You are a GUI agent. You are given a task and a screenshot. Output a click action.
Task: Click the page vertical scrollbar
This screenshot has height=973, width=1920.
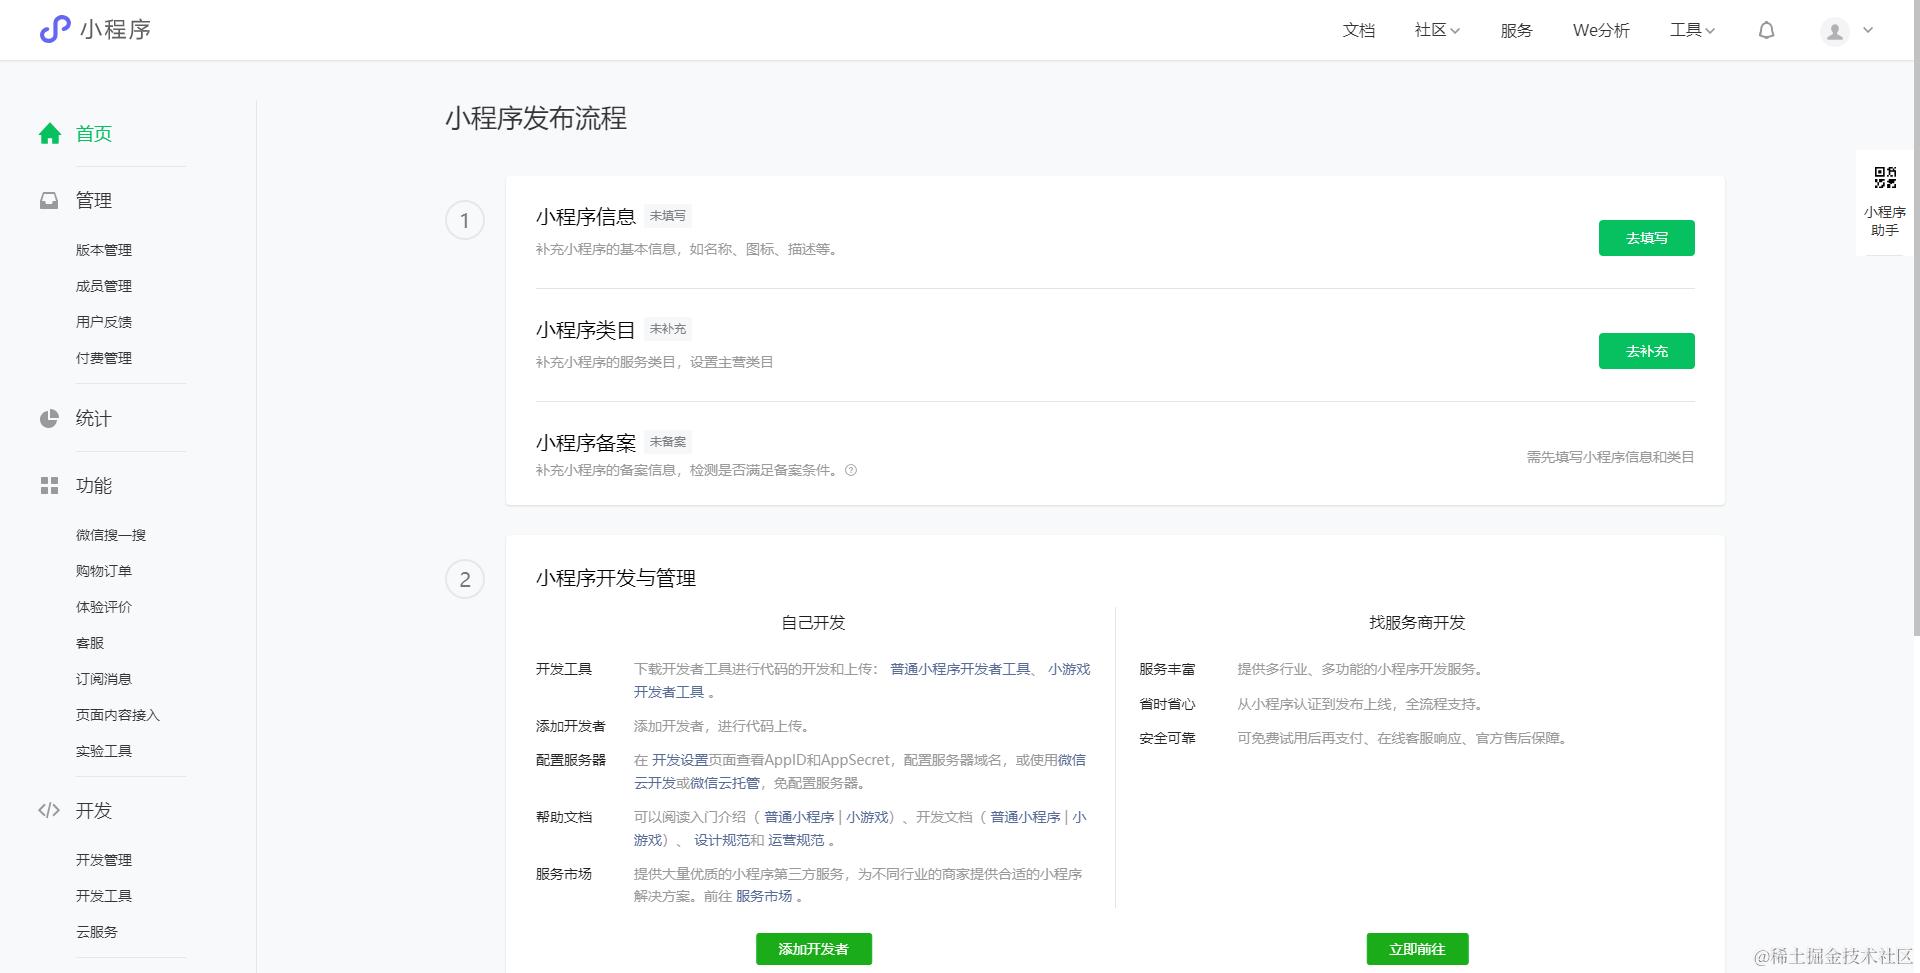click(x=1916, y=320)
